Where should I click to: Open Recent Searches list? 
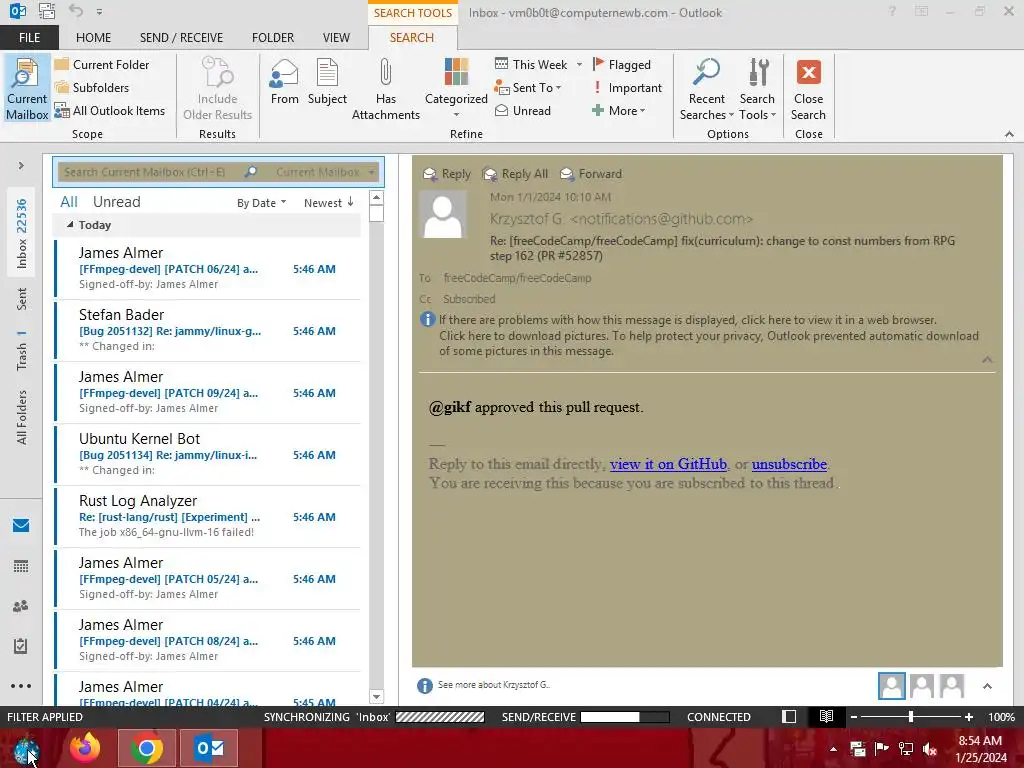click(x=707, y=89)
